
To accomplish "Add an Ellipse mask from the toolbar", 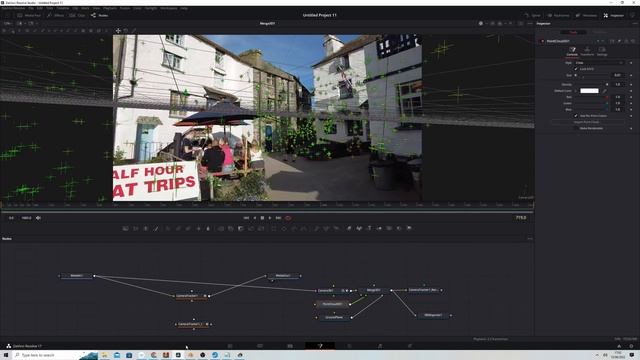I will click(284, 229).
